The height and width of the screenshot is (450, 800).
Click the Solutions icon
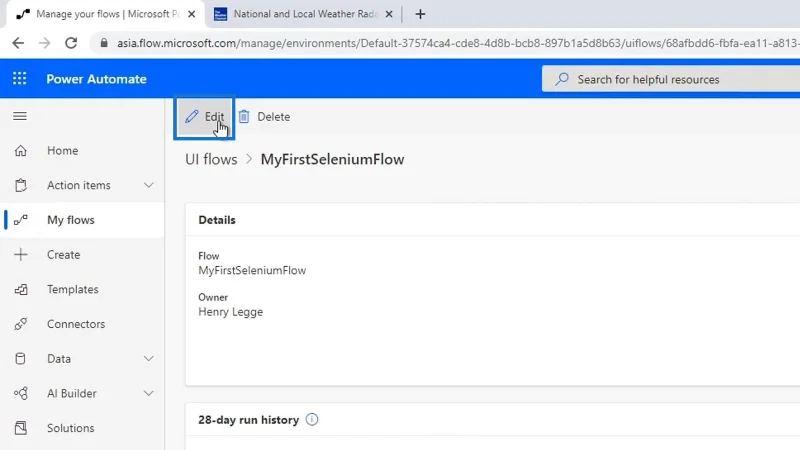20,428
